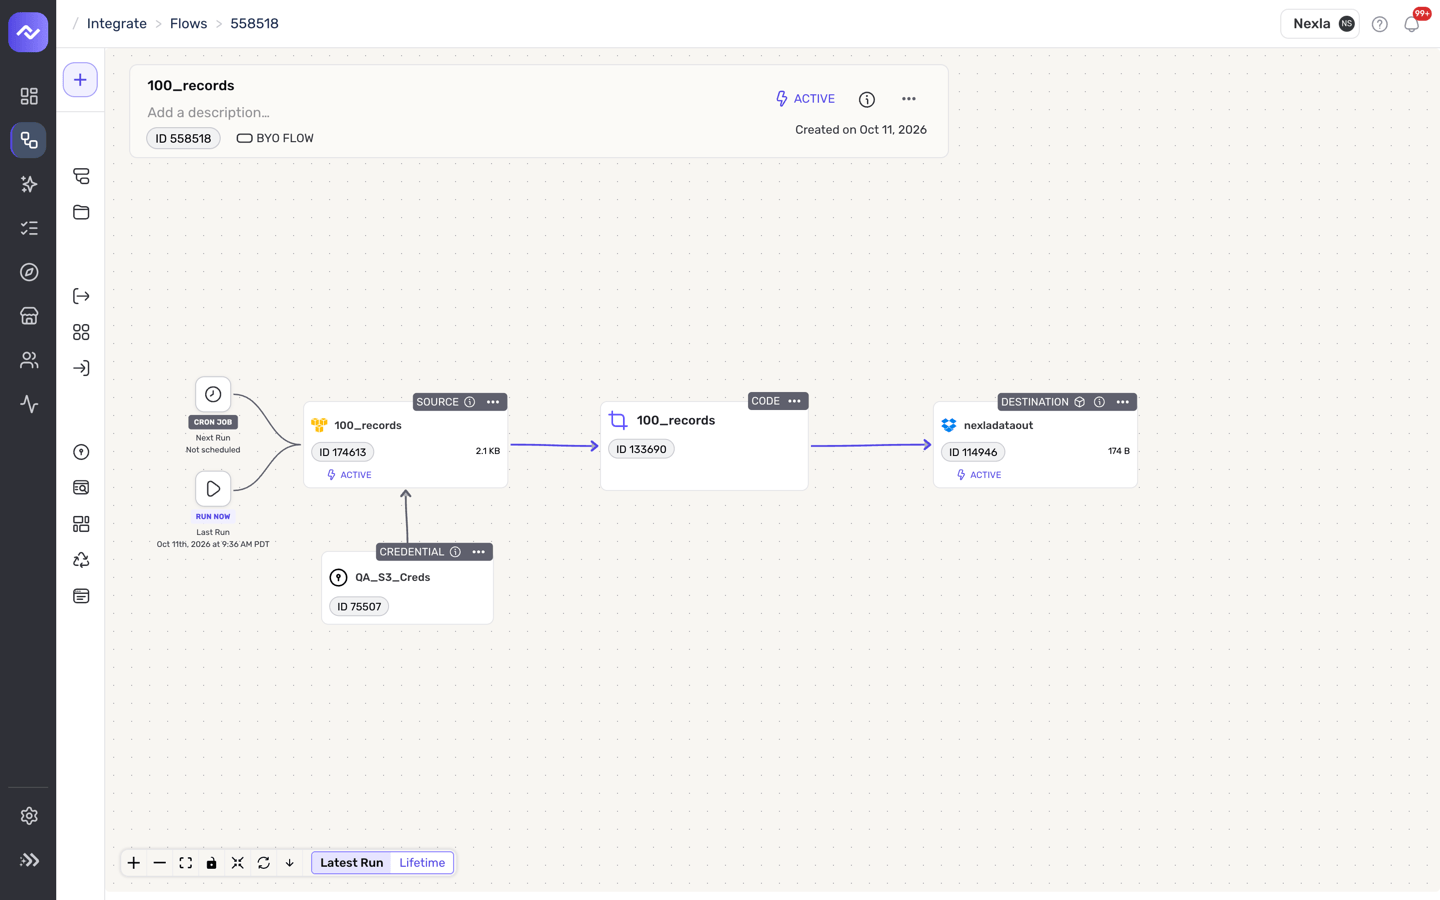
Task: Open the help question mark icon
Action: click(x=1380, y=24)
